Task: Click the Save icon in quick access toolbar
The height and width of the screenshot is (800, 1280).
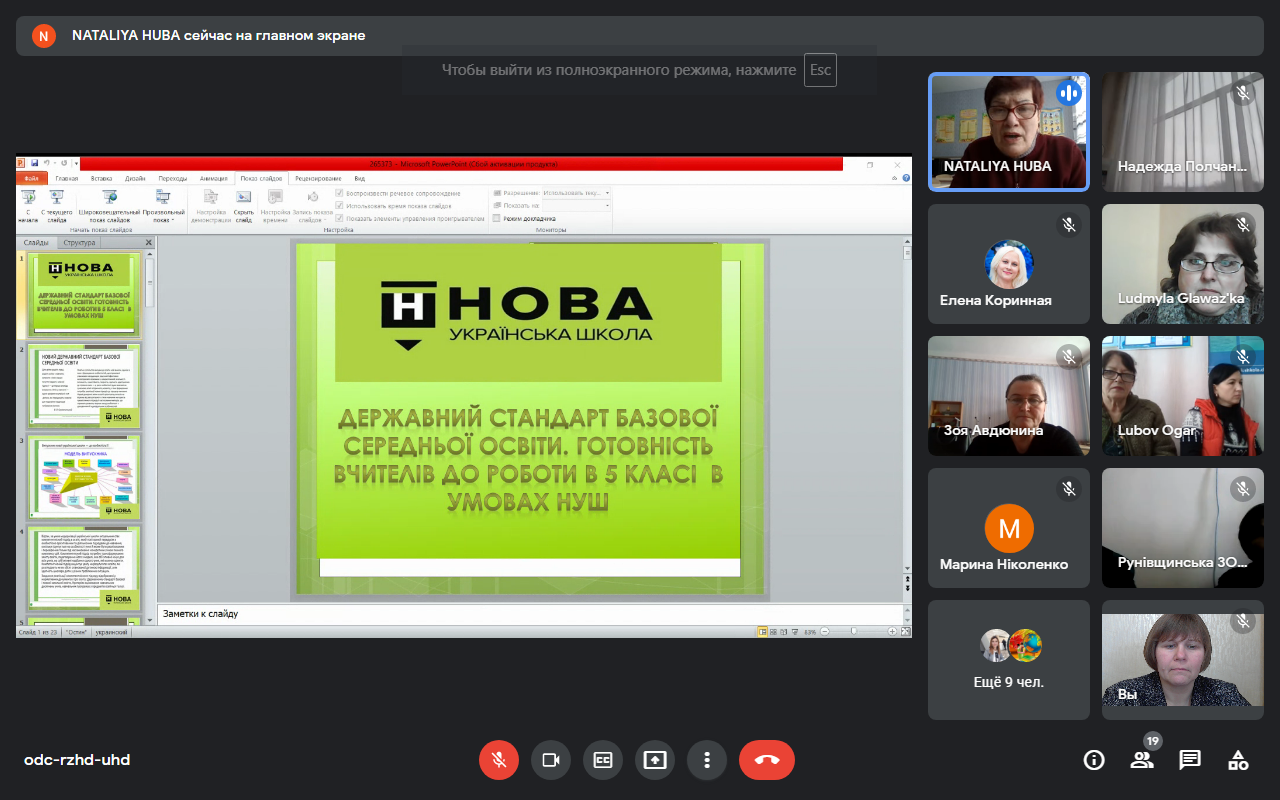Action: pyautogui.click(x=34, y=163)
